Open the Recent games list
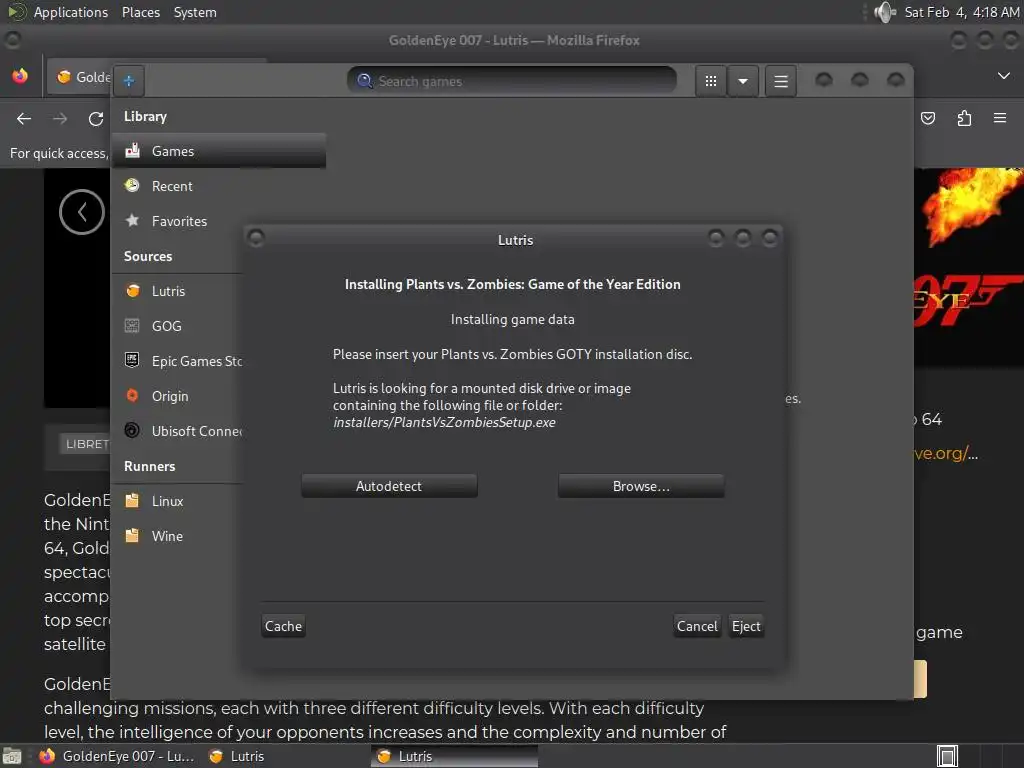The width and height of the screenshot is (1024, 768). (219, 186)
